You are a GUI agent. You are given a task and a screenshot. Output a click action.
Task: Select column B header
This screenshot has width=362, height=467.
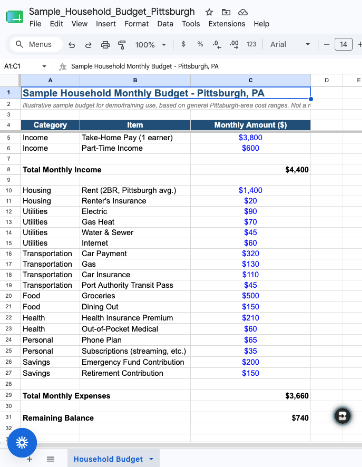[135, 80]
